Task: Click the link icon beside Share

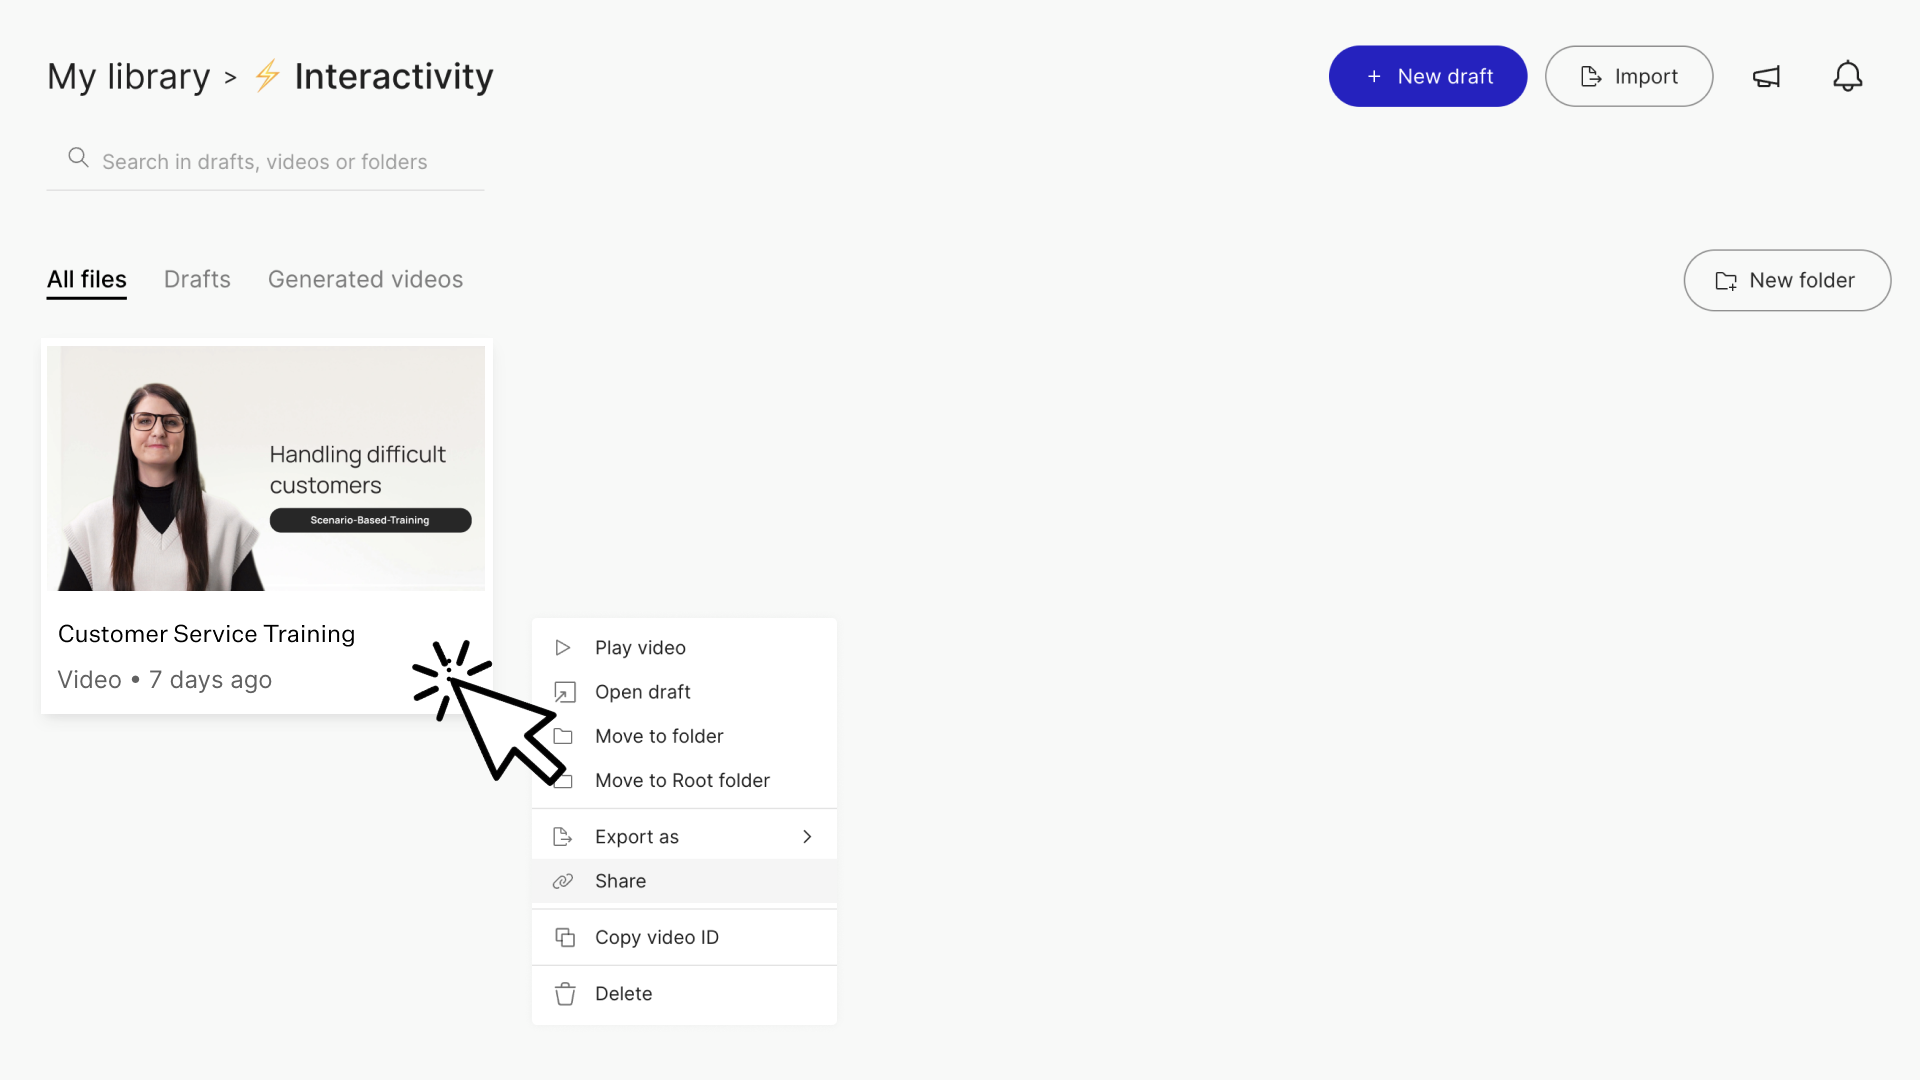Action: click(563, 881)
